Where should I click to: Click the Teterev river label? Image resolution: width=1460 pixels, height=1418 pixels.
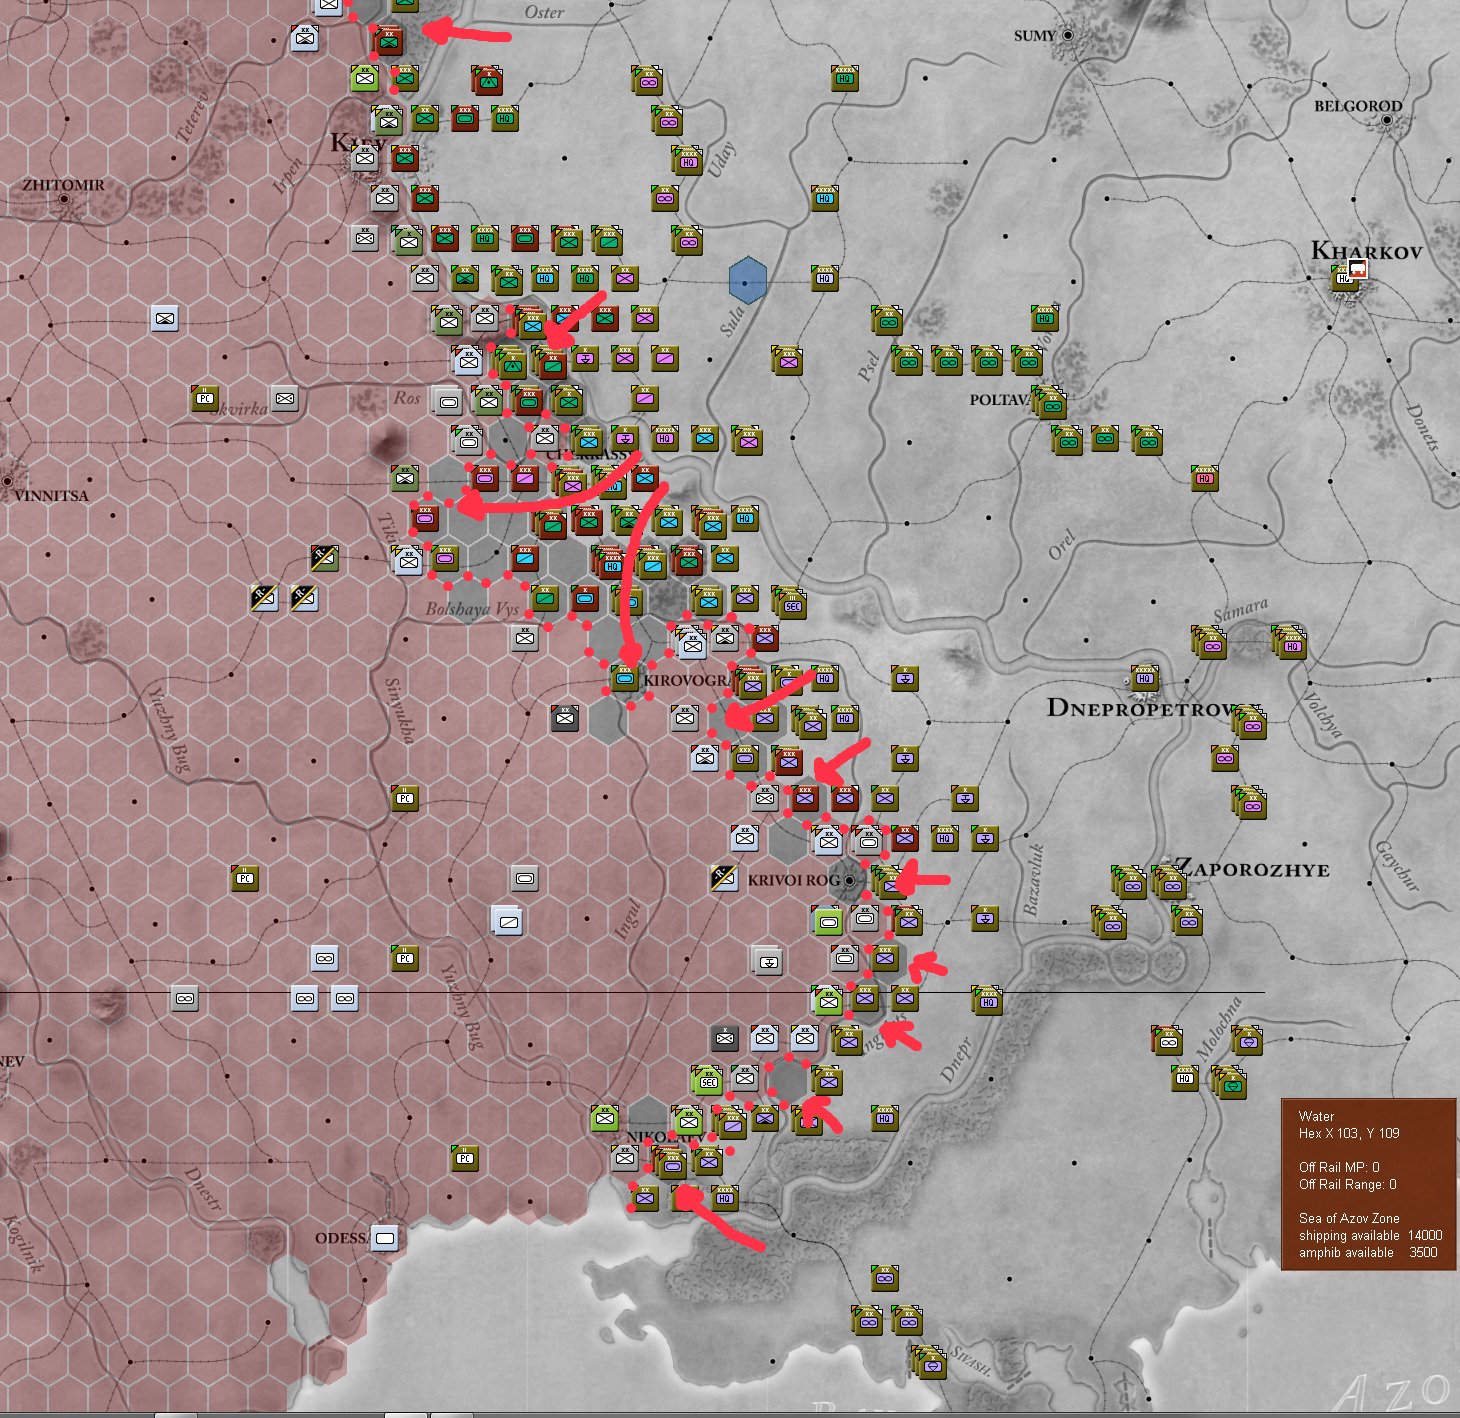coord(194,118)
